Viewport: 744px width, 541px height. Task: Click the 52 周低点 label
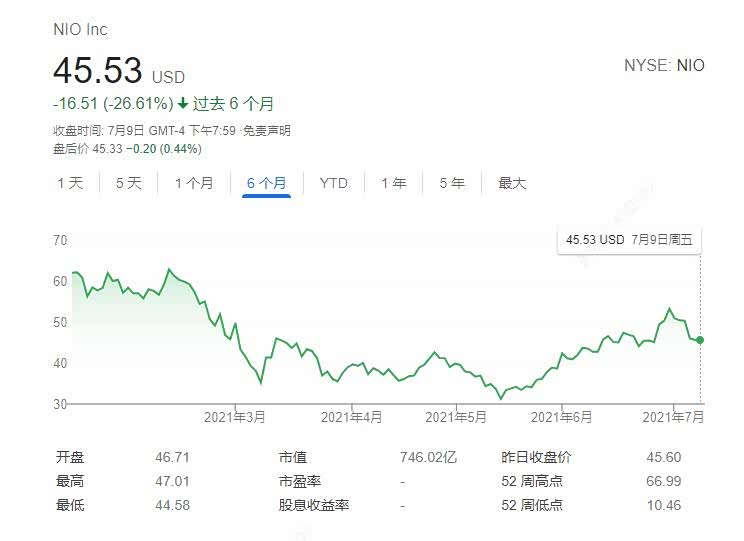532,505
